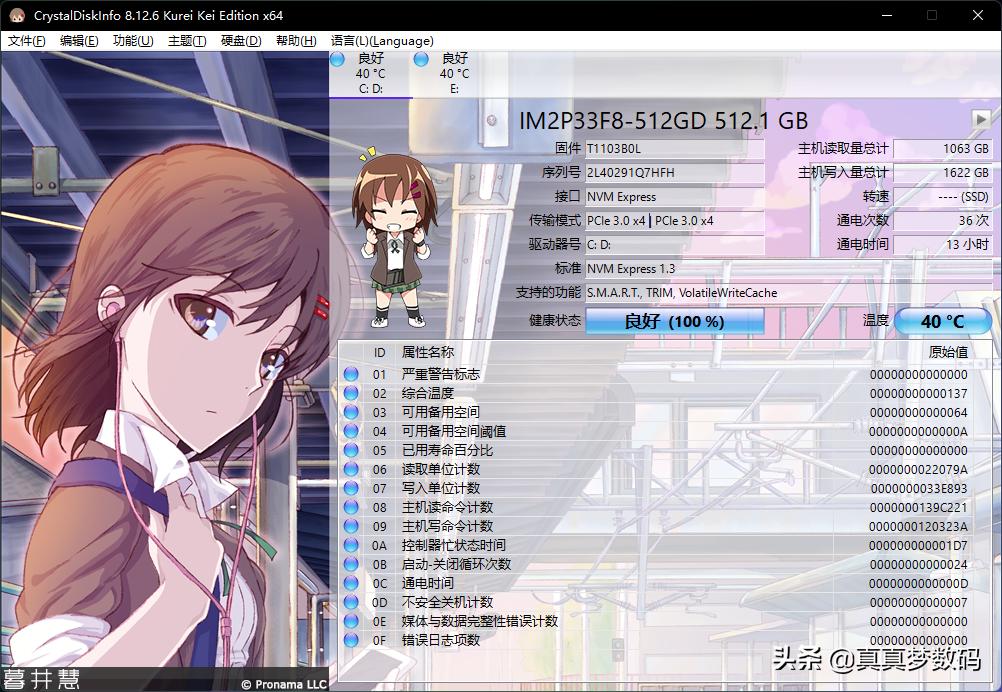Click status orb for attribute 0F 错误日志项数

coord(351,640)
